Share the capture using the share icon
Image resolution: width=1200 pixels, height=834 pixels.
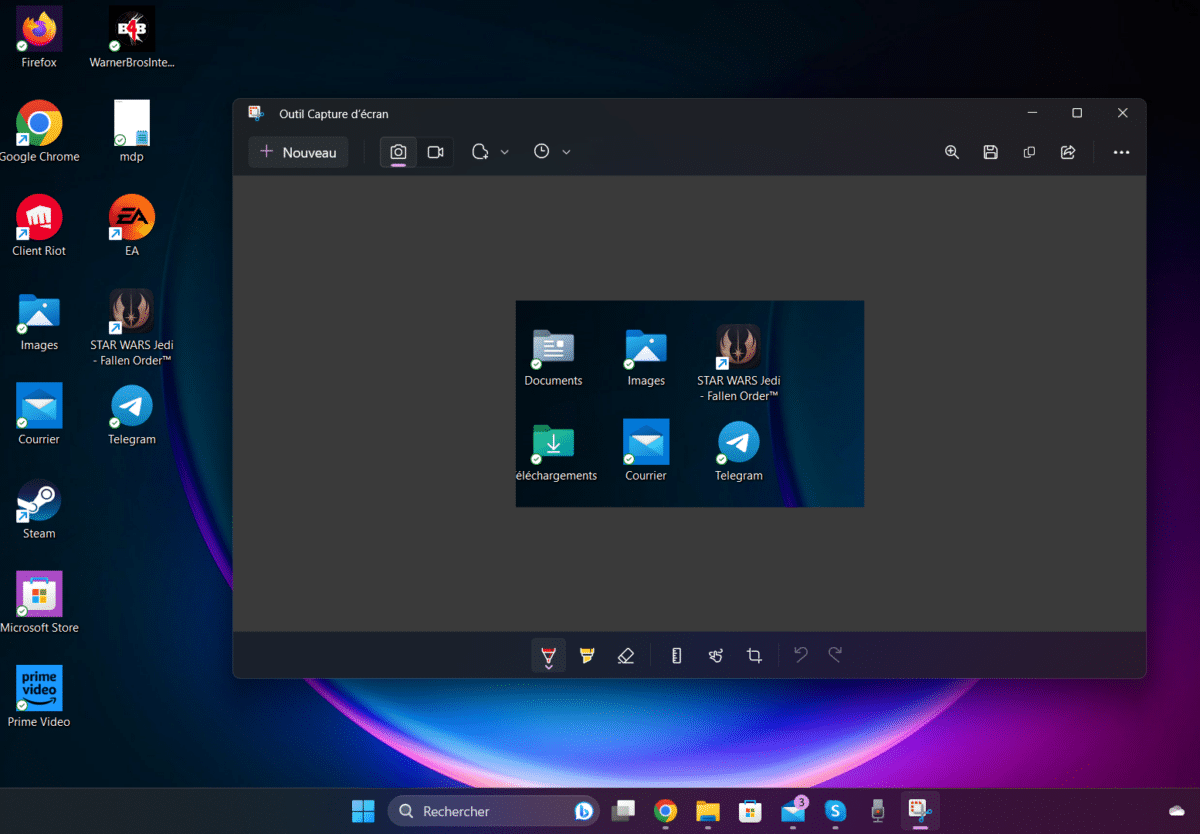[1068, 152]
